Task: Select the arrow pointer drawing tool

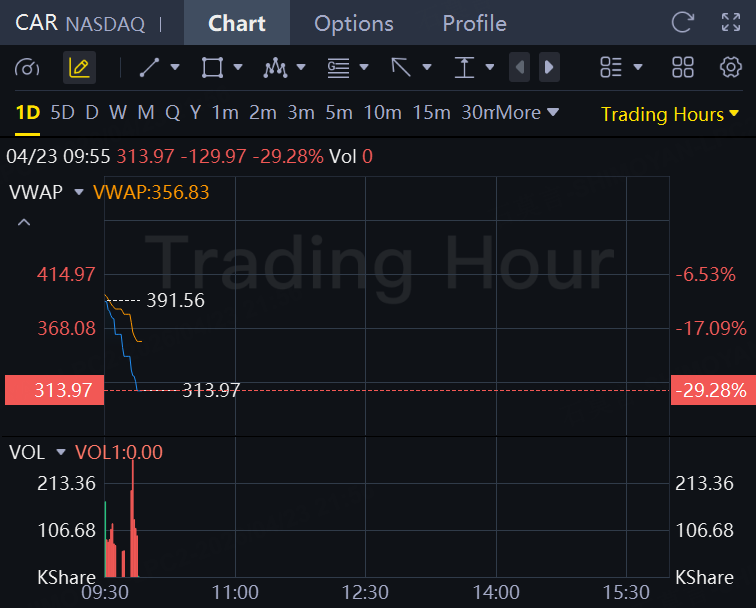Action: coord(401,68)
